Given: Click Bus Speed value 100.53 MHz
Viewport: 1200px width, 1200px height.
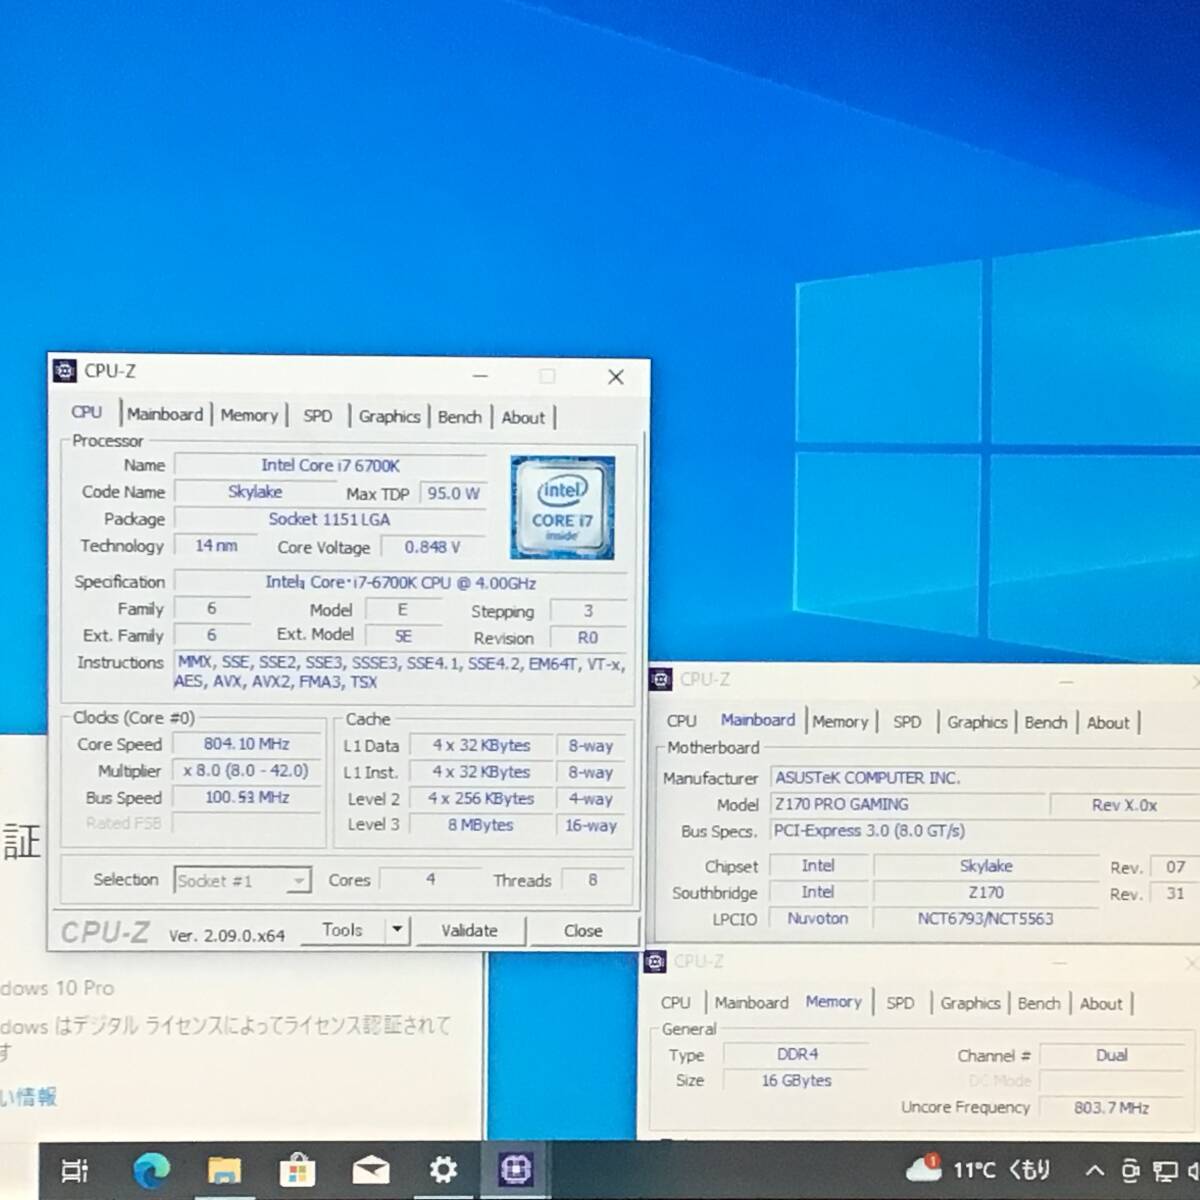Looking at the screenshot, I should (246, 797).
